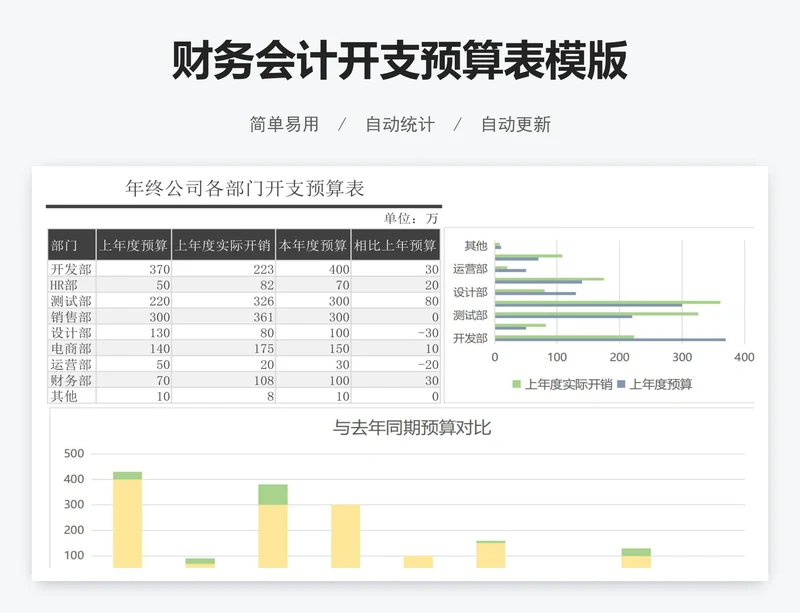Select the cell with value 220
This screenshot has height=613, width=800.
tap(134, 301)
